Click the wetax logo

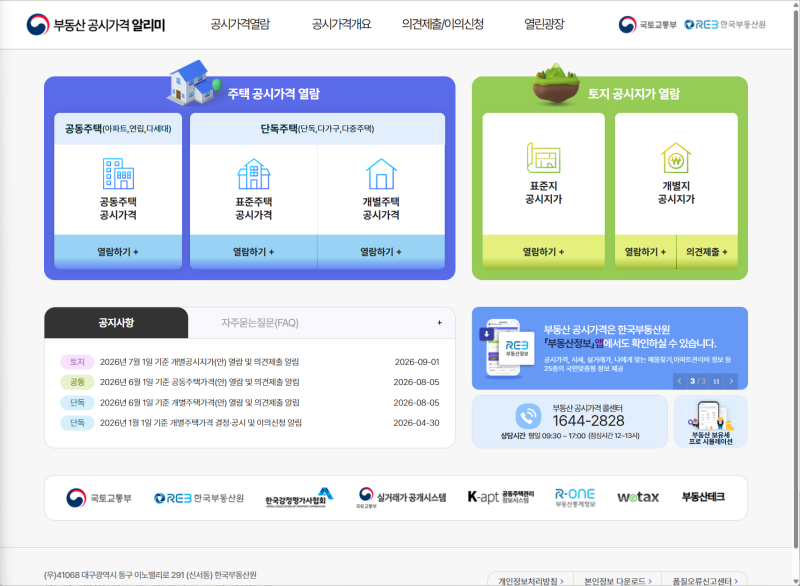pos(638,497)
